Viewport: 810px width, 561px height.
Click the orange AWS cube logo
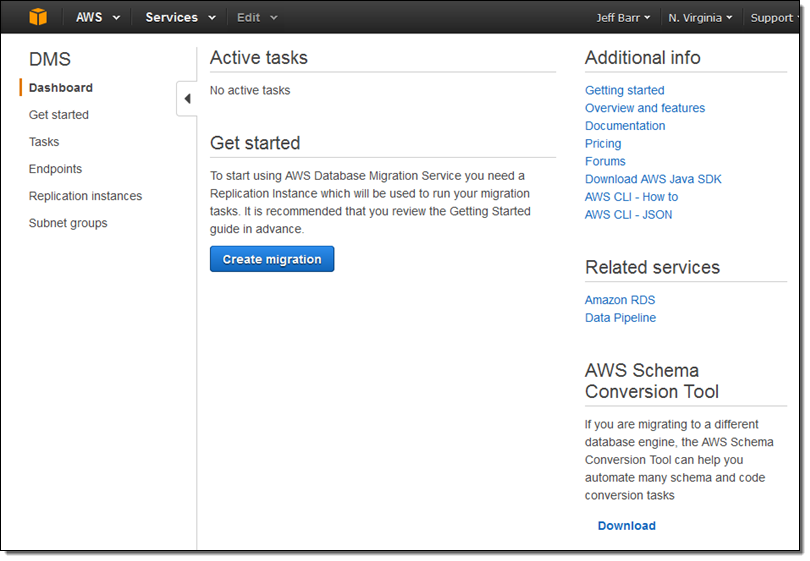coord(38,17)
